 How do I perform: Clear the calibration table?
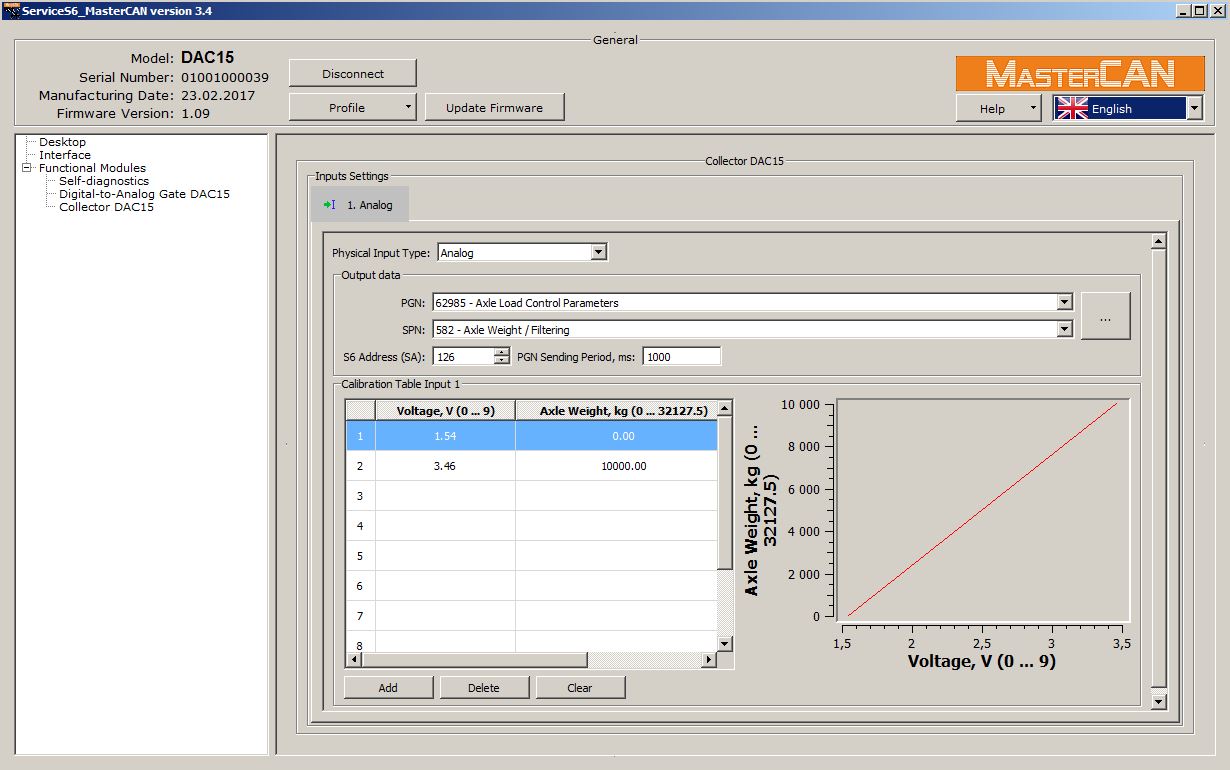(580, 688)
